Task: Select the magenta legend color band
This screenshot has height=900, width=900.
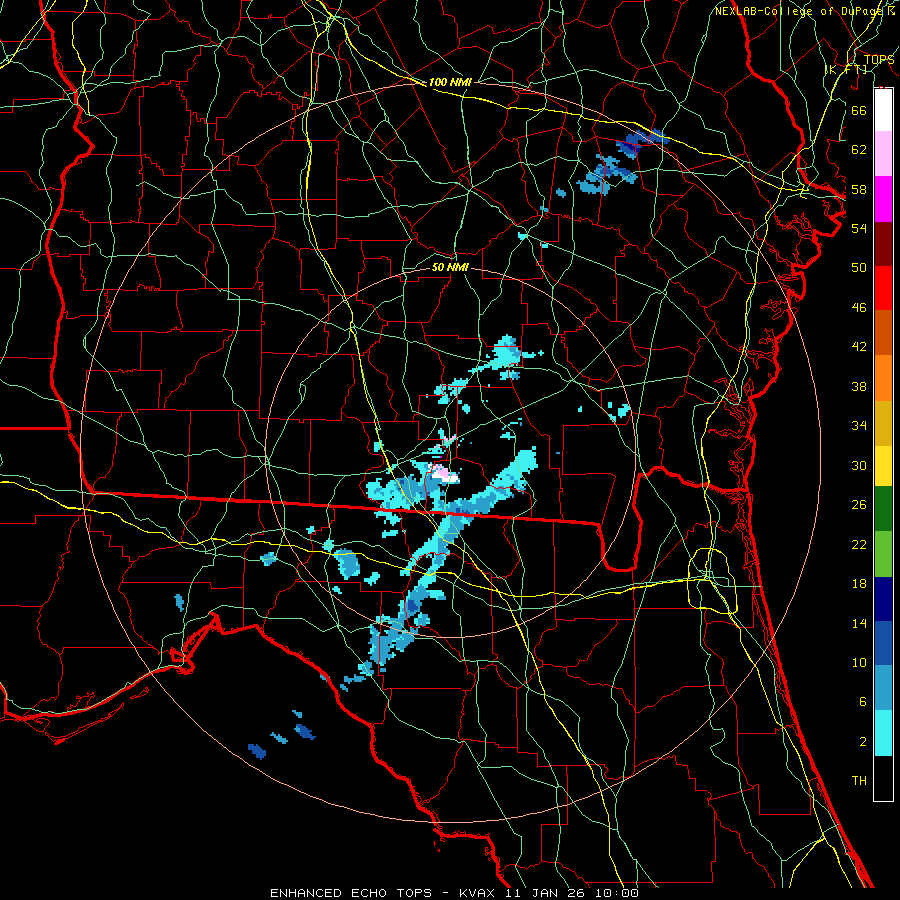Action: (x=883, y=199)
